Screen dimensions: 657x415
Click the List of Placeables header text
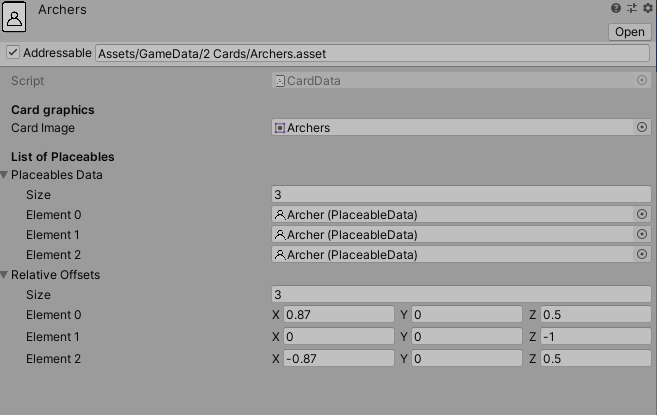[63, 157]
